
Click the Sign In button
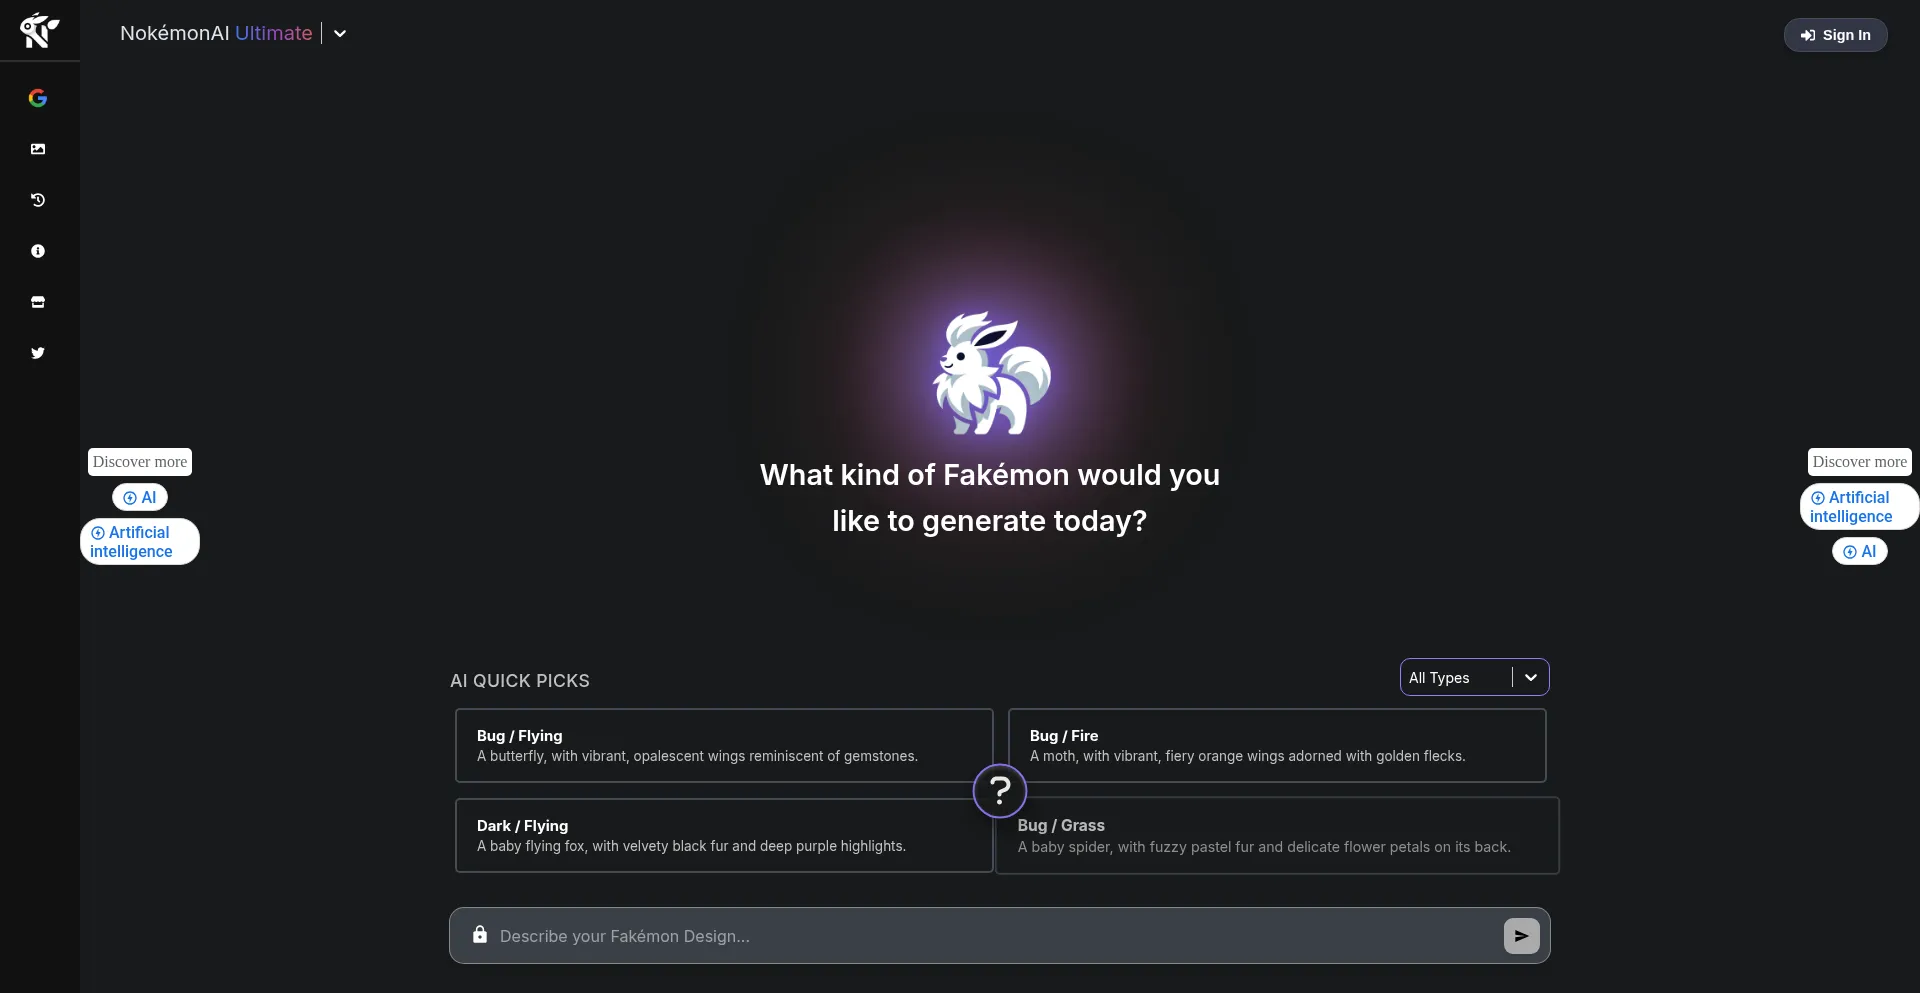click(x=1835, y=35)
